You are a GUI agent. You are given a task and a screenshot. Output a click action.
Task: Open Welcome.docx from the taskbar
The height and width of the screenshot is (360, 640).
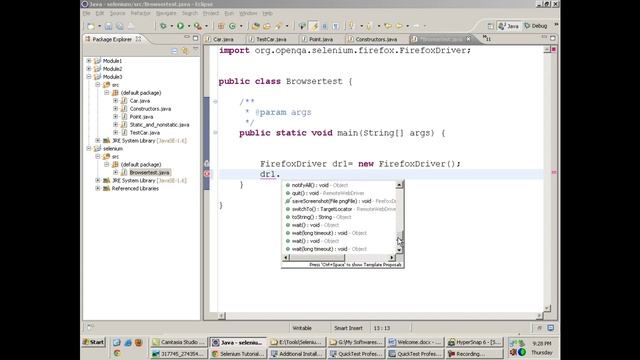pyautogui.click(x=415, y=342)
